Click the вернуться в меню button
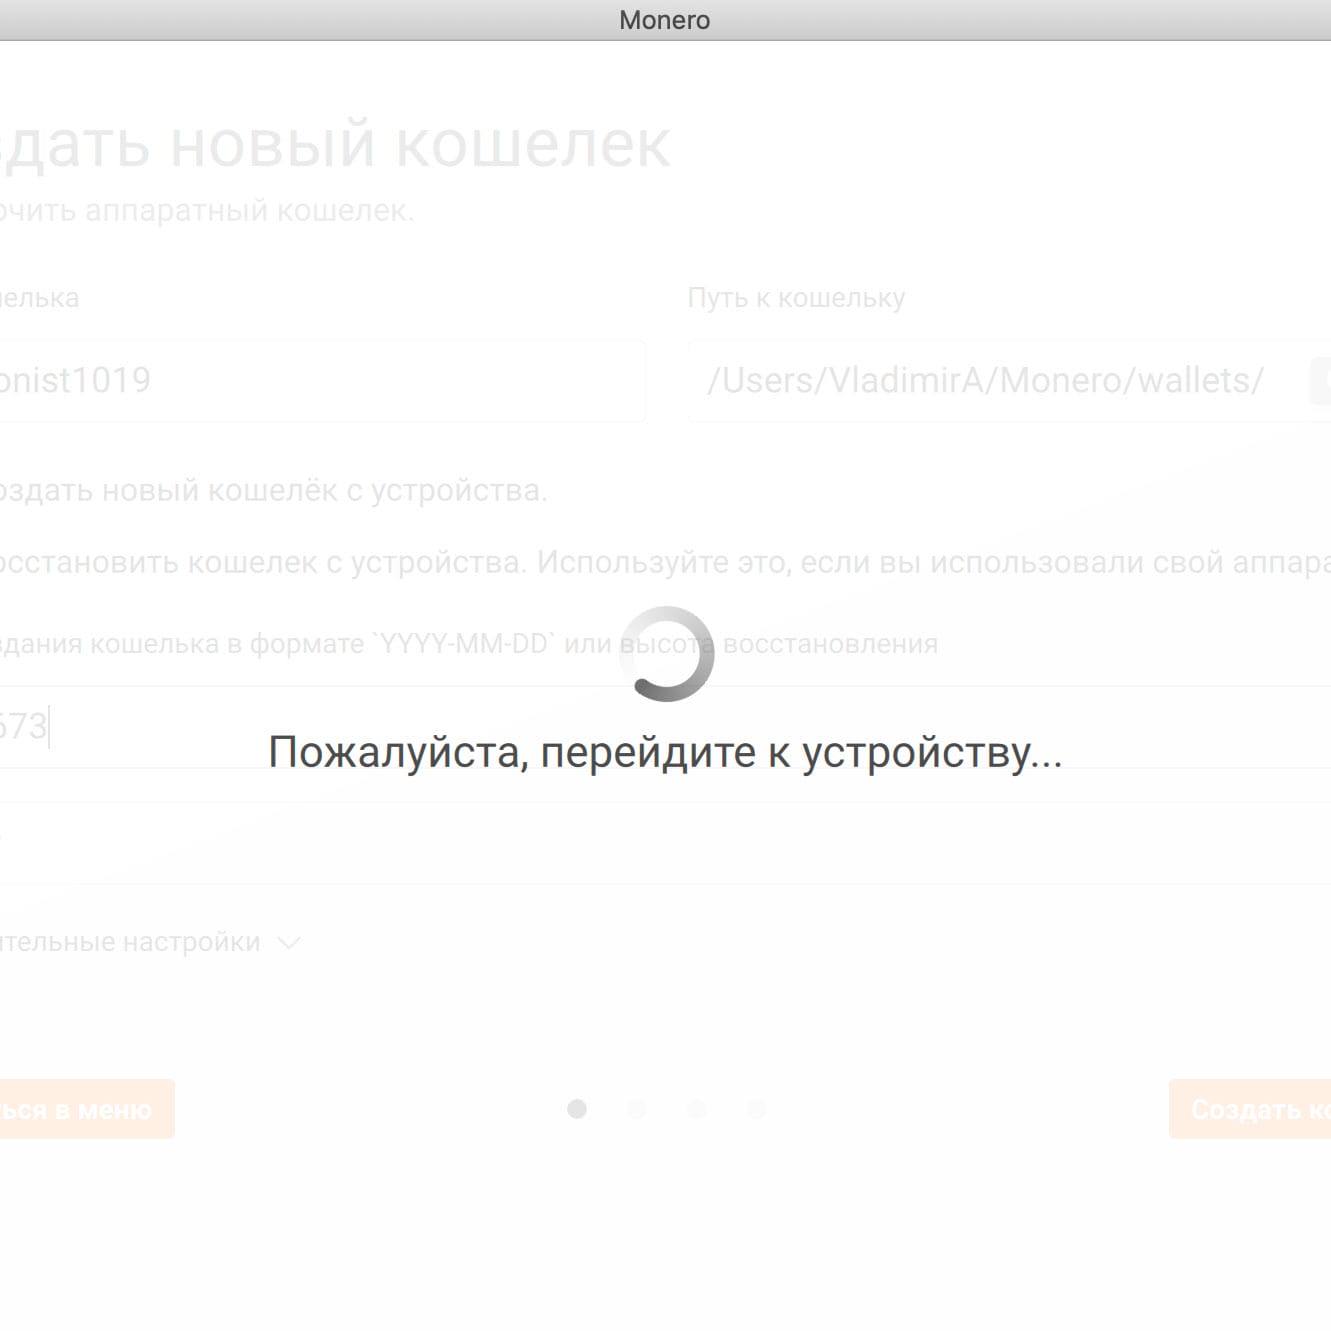Image resolution: width=1331 pixels, height=1331 pixels. tap(87, 1109)
